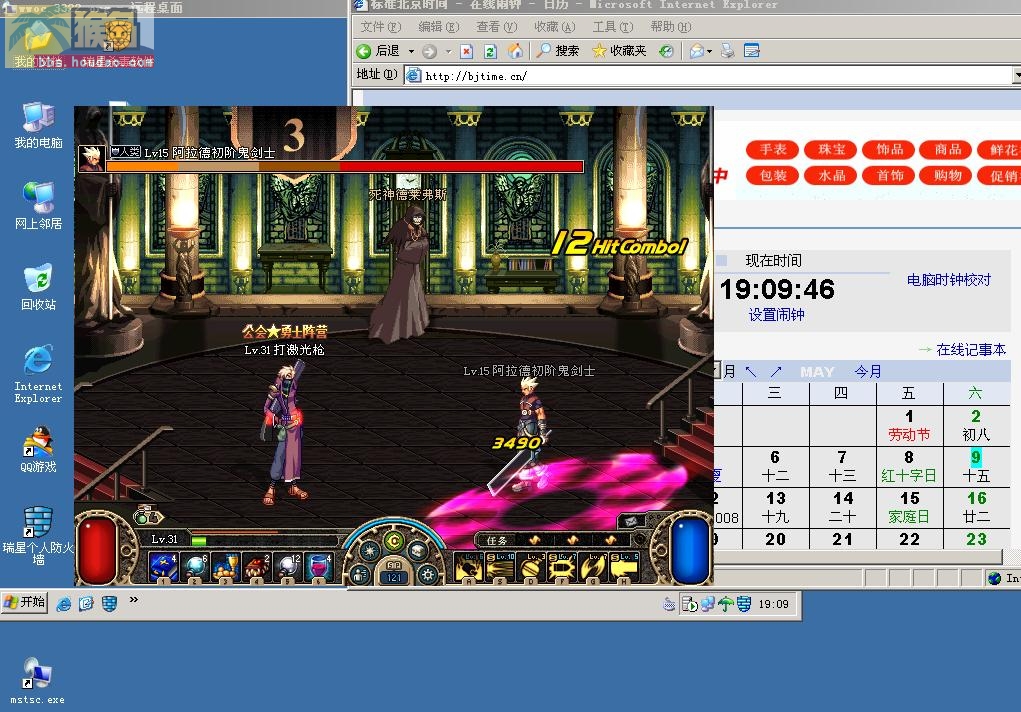This screenshot has height=712, width=1021.
Task: Activate game skill slot H
Action: point(624,568)
